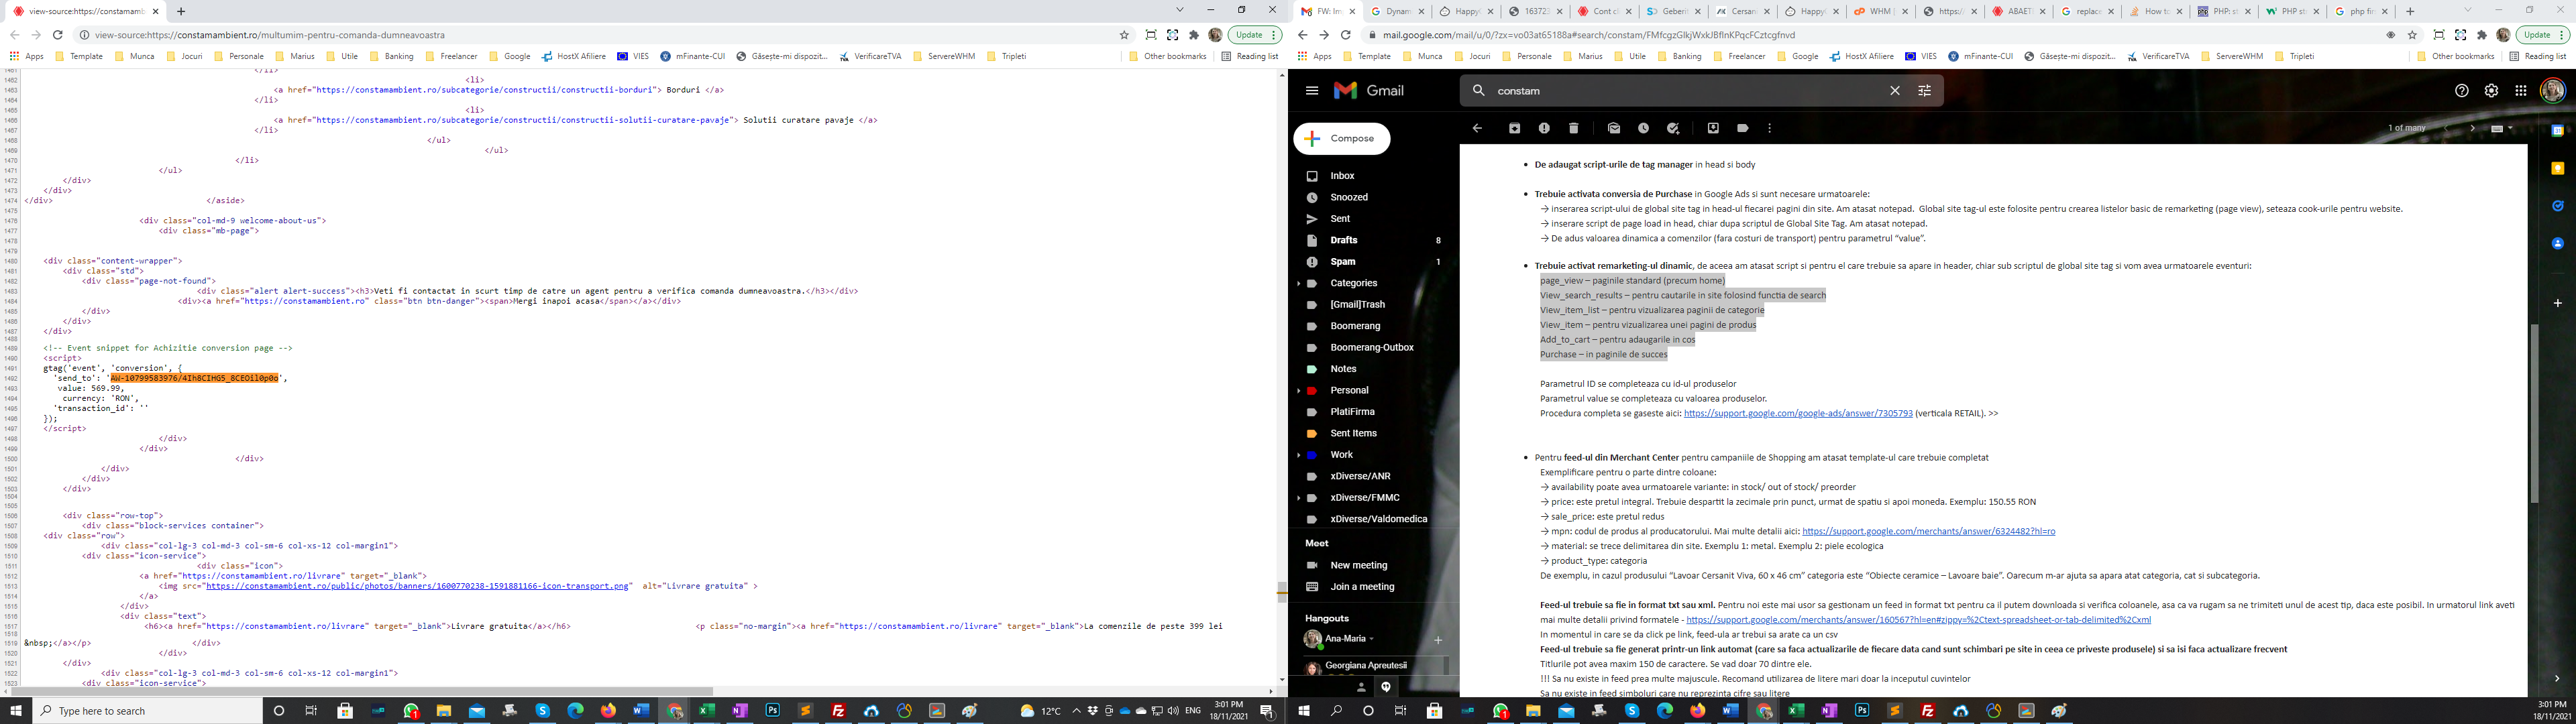The width and height of the screenshot is (2576, 724).
Task: Show hidden tray icons on left taskbar
Action: [x=1076, y=711]
